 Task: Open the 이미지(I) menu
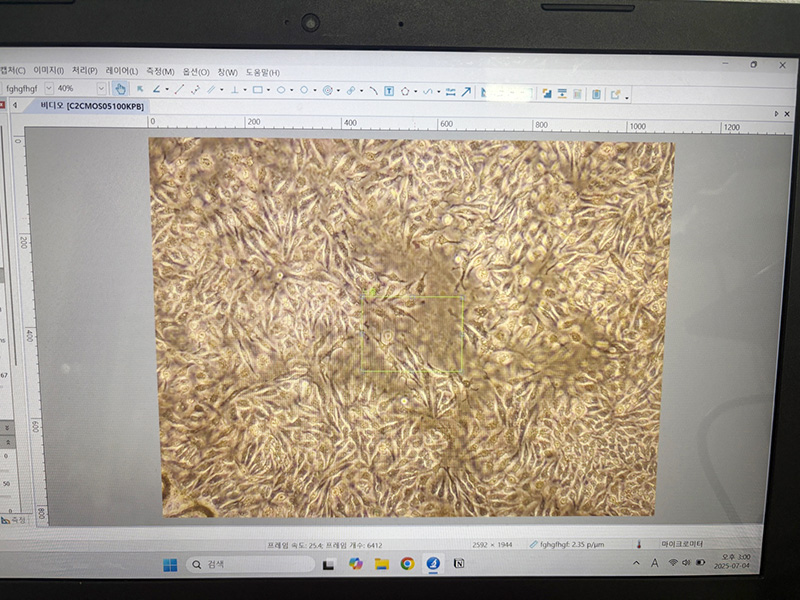(x=48, y=70)
